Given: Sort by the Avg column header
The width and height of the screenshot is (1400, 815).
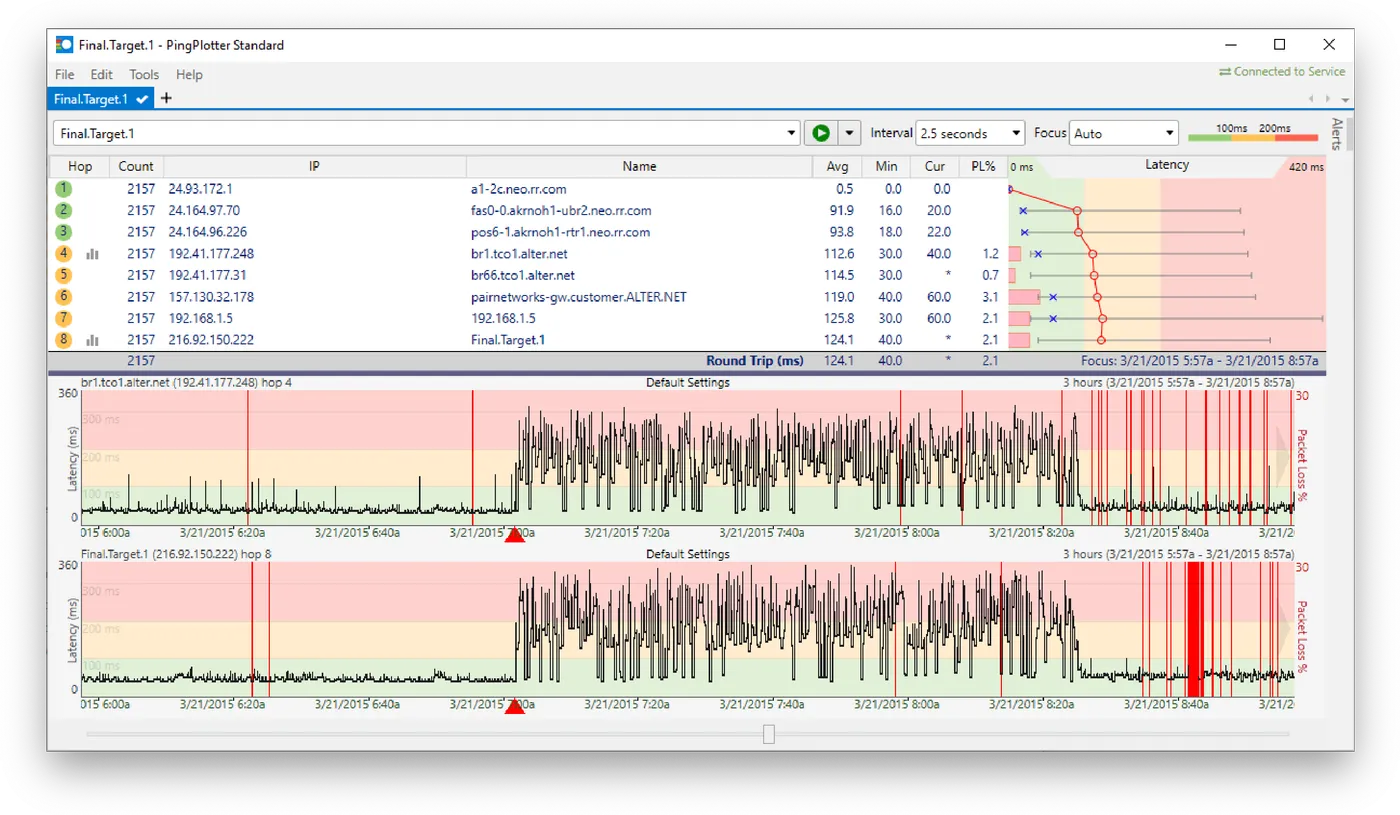Looking at the screenshot, I should (x=837, y=166).
